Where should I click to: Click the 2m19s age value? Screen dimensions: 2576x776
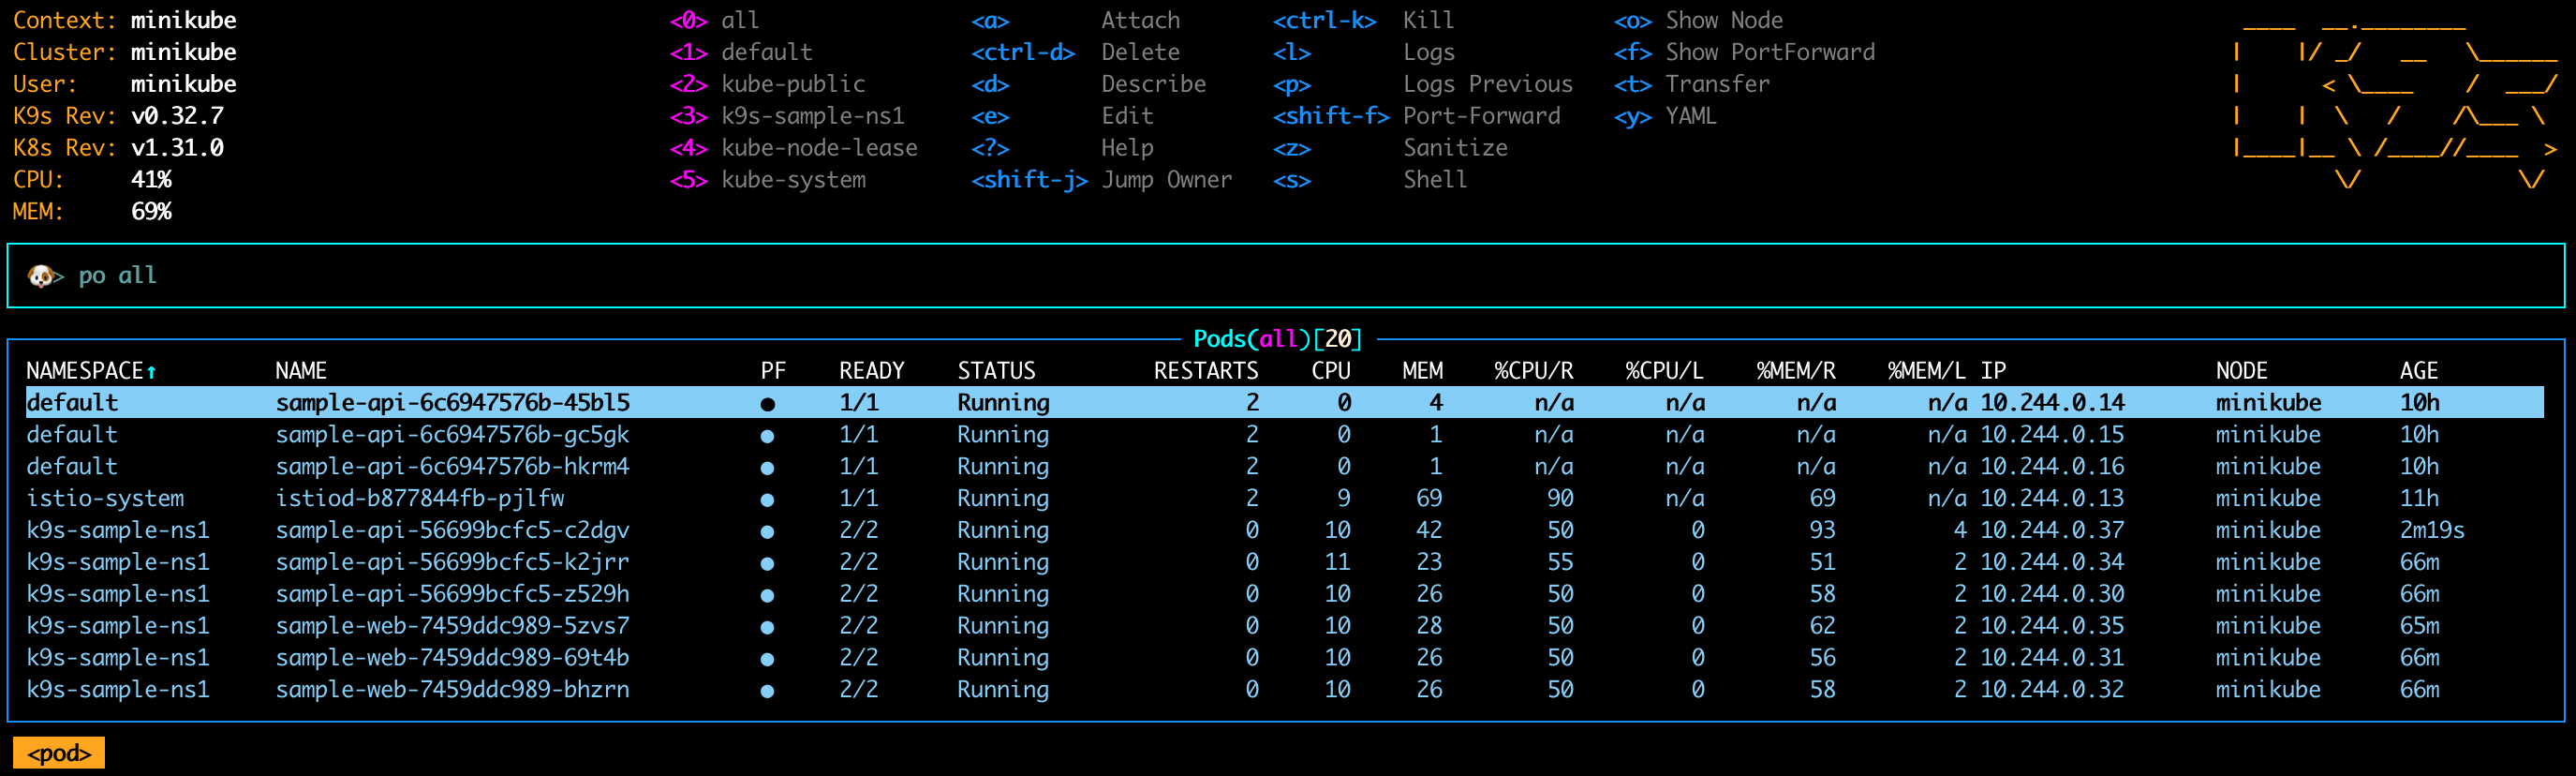2432,531
